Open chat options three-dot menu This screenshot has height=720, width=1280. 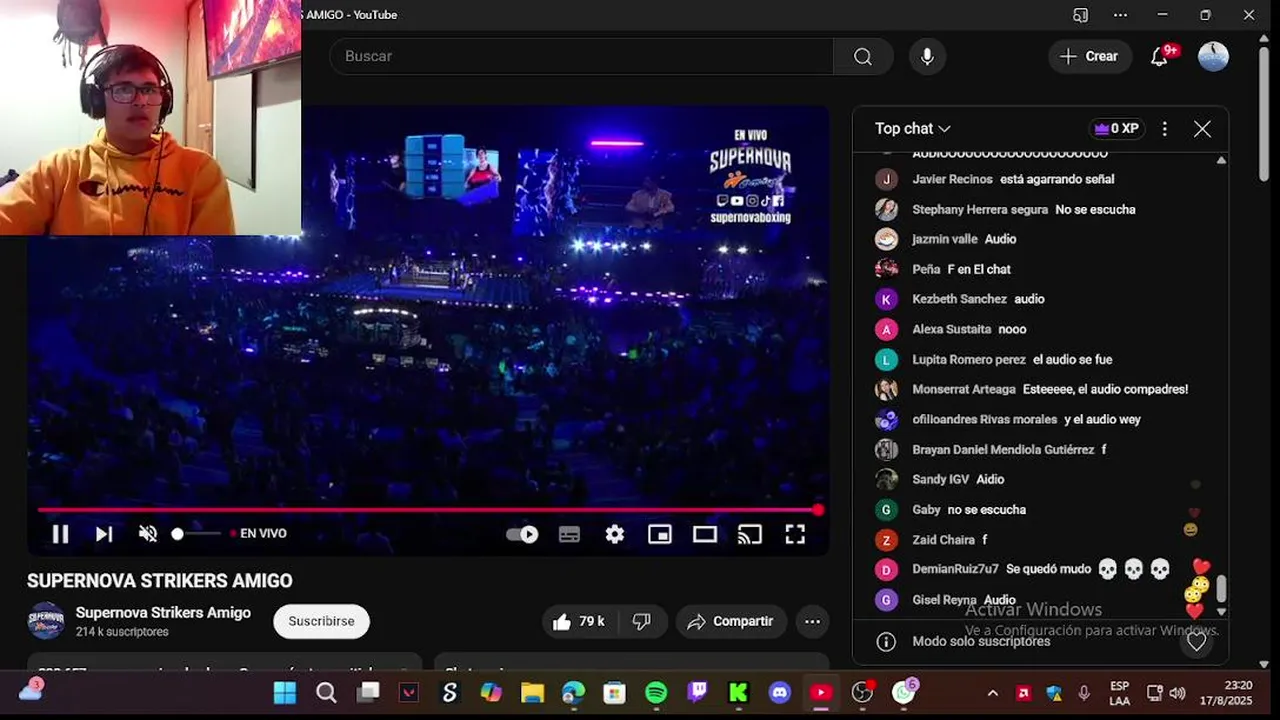pos(1164,128)
